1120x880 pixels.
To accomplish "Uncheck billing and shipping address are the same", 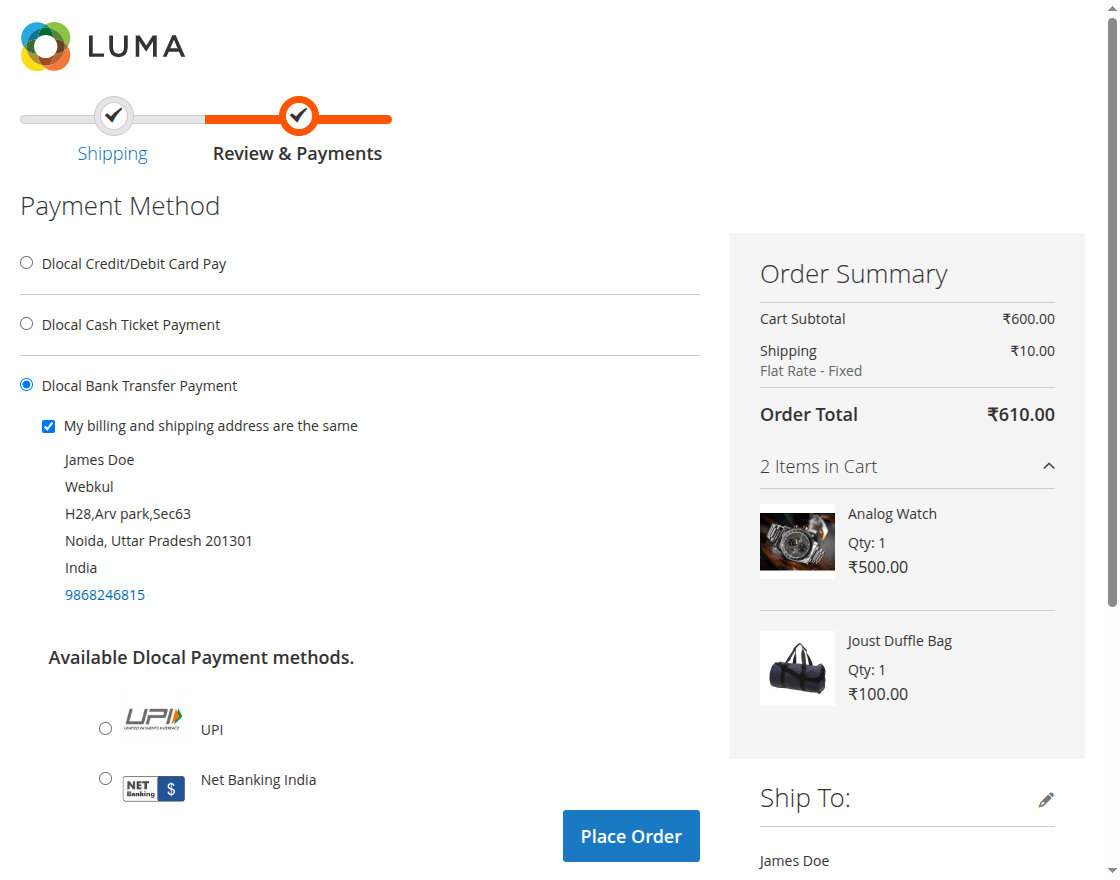I will 49,426.
